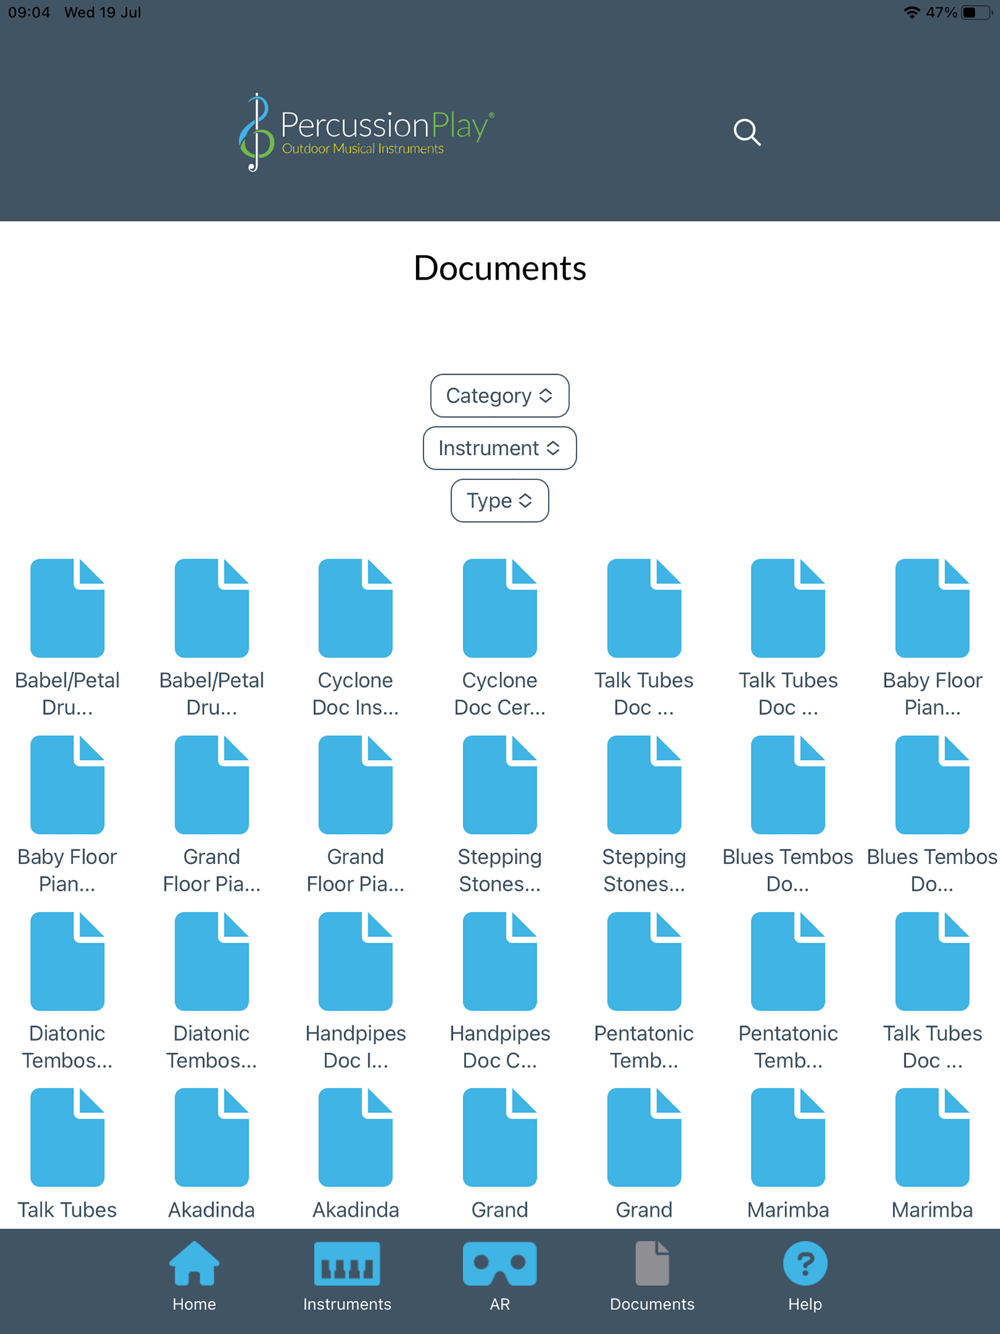Tap the Wi-Fi icon in status bar
Screen dimensions: 1000x1334
911,13
